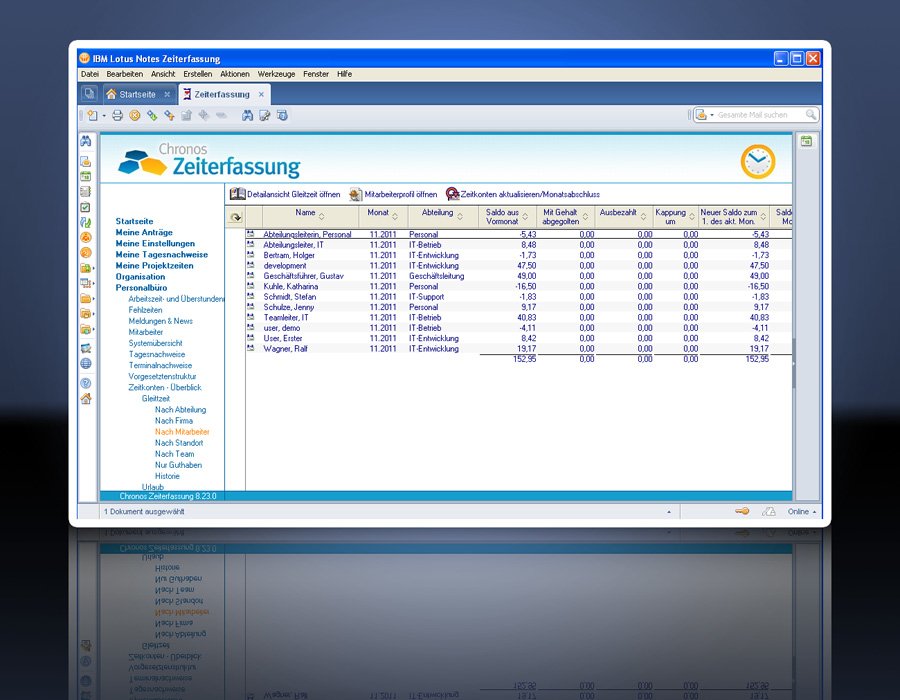Viewport: 900px width, 700px height.
Task: Click the magnifier icon in mail search
Action: (x=811, y=115)
